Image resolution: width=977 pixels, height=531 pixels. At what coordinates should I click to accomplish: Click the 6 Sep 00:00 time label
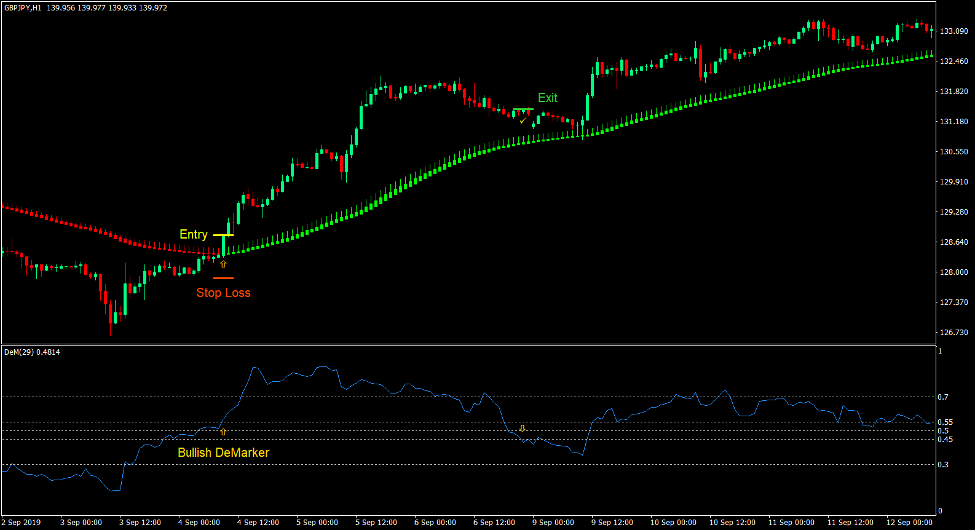tap(436, 522)
